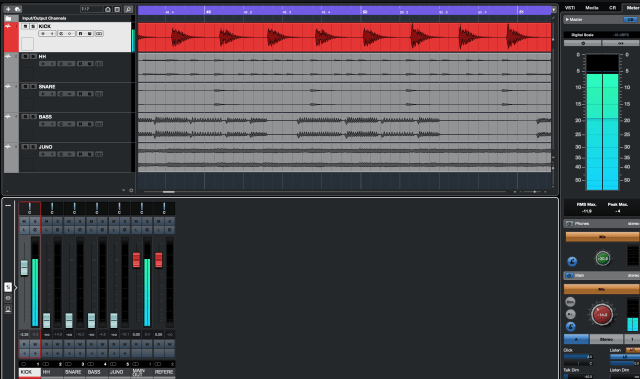Image resolution: width=640 pixels, height=379 pixels.
Task: Click the MAIN OUT red fader handle
Action: pos(136,260)
